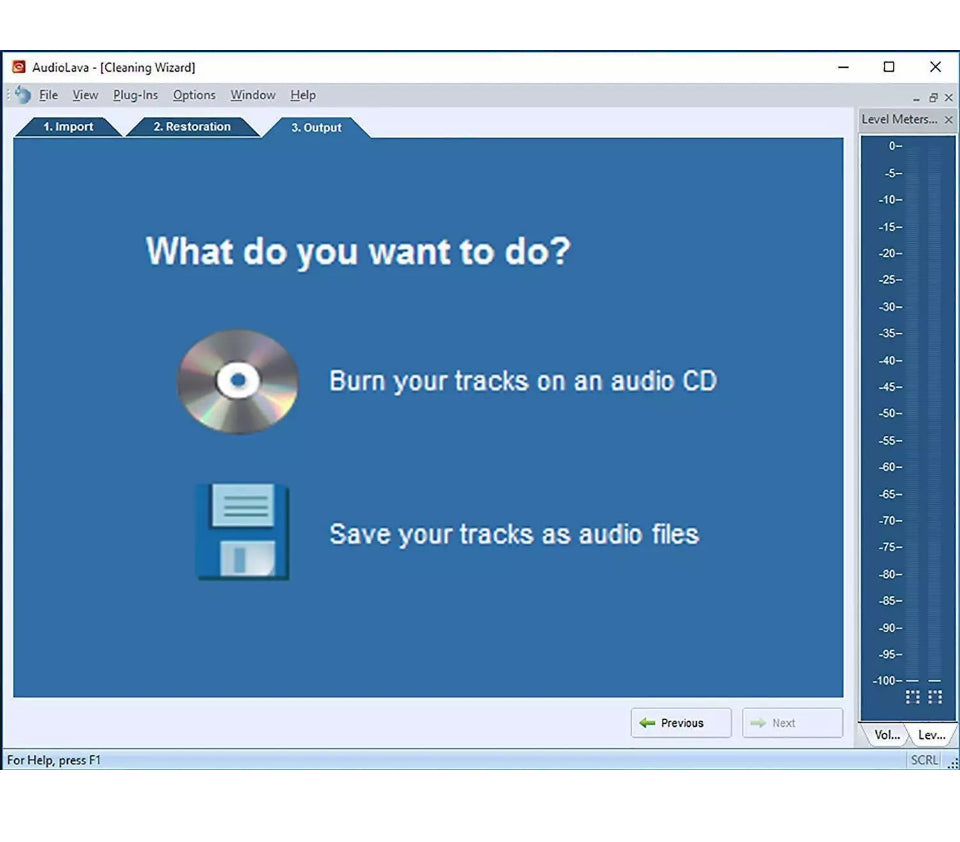Open the View menu
Screen dimensions: 960x842
[x=85, y=95]
